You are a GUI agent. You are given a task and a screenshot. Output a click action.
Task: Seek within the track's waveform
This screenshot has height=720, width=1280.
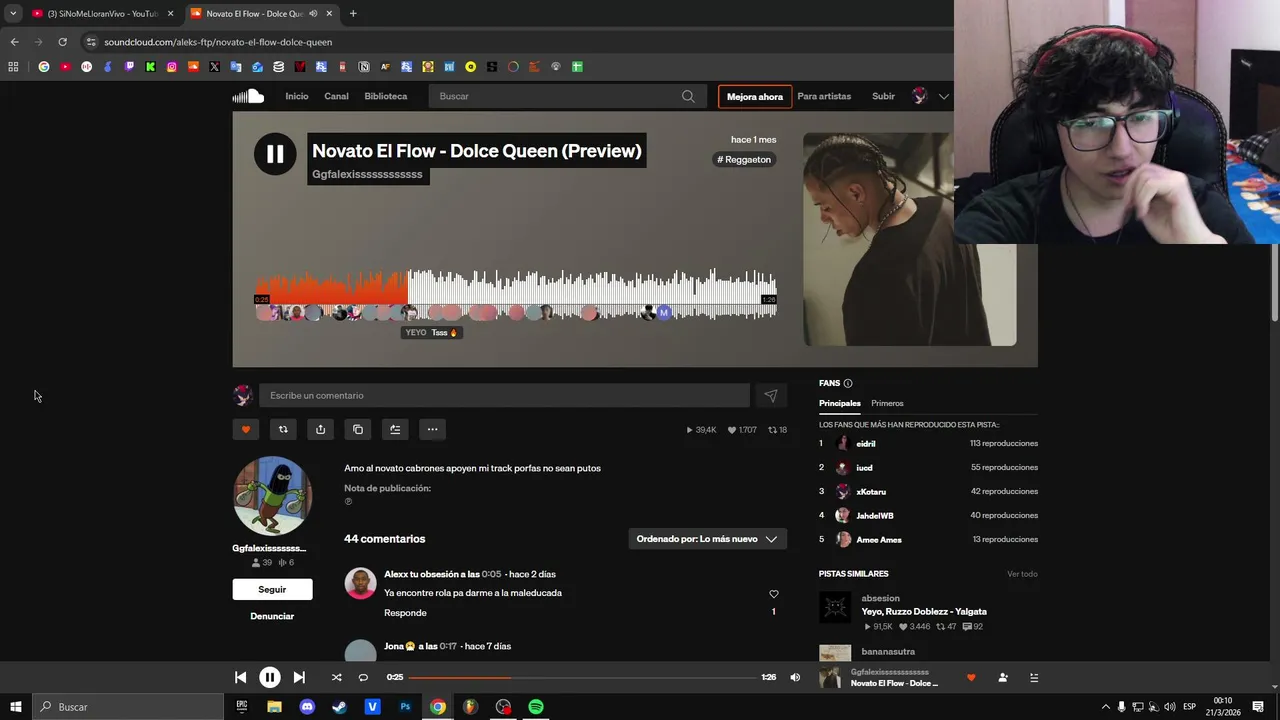coord(516,293)
